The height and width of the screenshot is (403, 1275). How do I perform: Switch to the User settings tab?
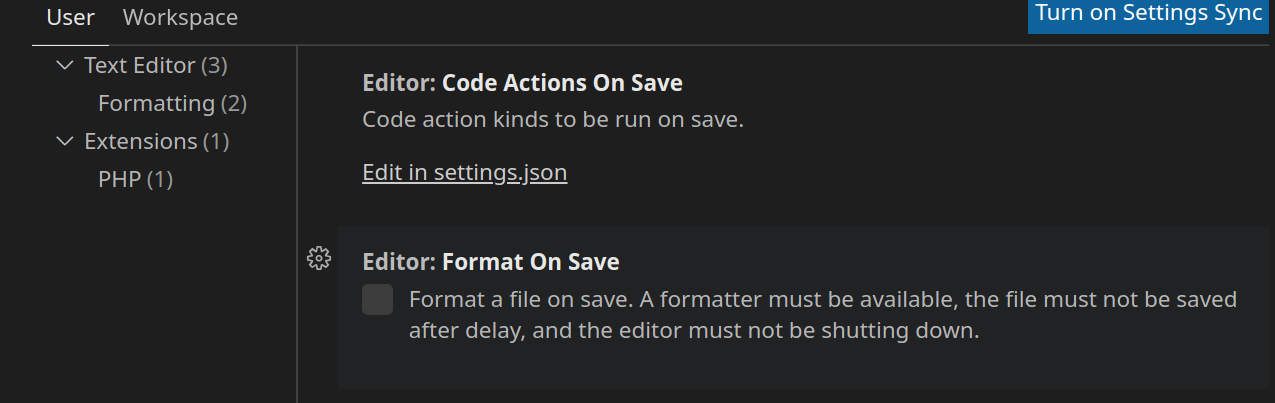click(x=71, y=17)
